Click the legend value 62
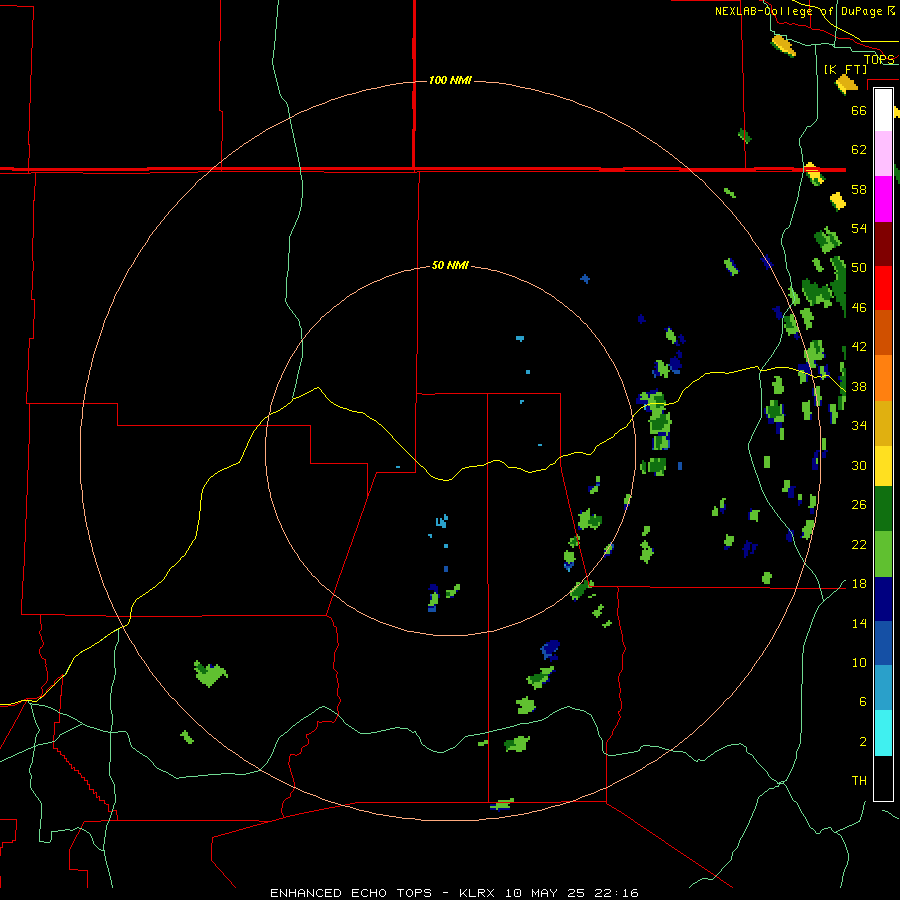The width and height of the screenshot is (900, 900). pyautogui.click(x=859, y=150)
